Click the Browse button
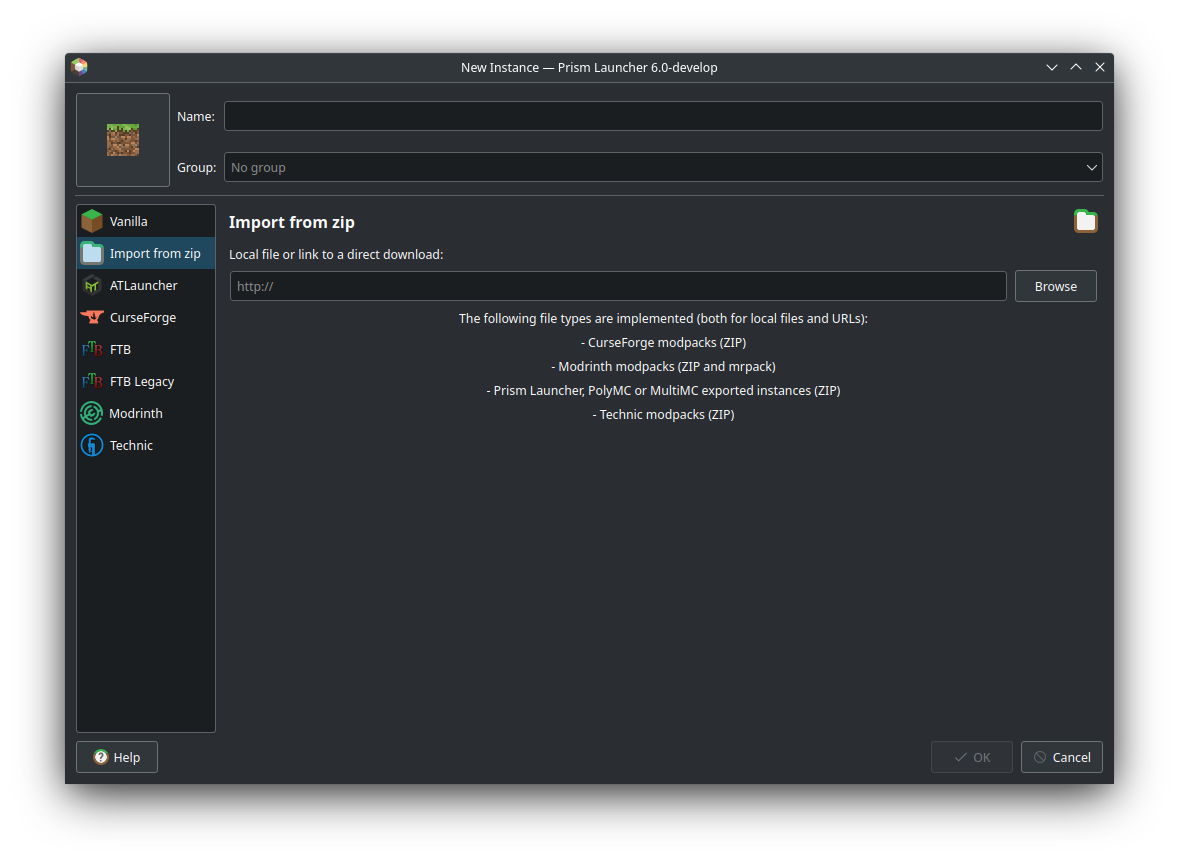Viewport: 1179px width, 861px height. point(1055,286)
